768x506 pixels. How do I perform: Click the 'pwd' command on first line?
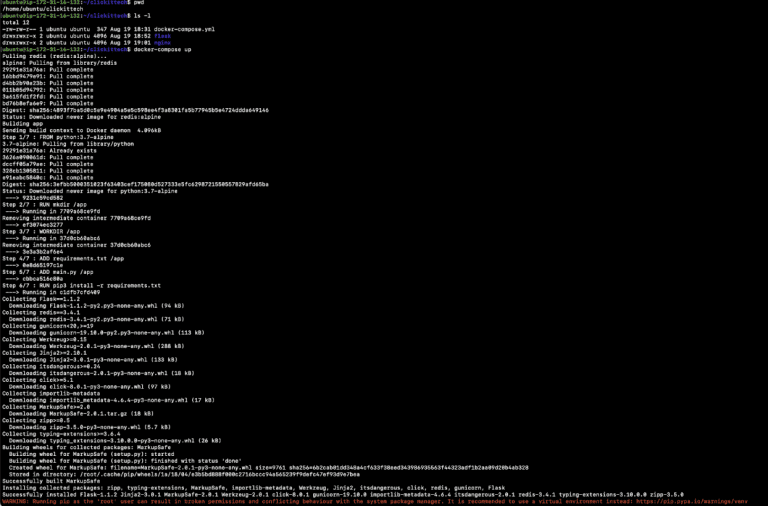[x=138, y=4]
